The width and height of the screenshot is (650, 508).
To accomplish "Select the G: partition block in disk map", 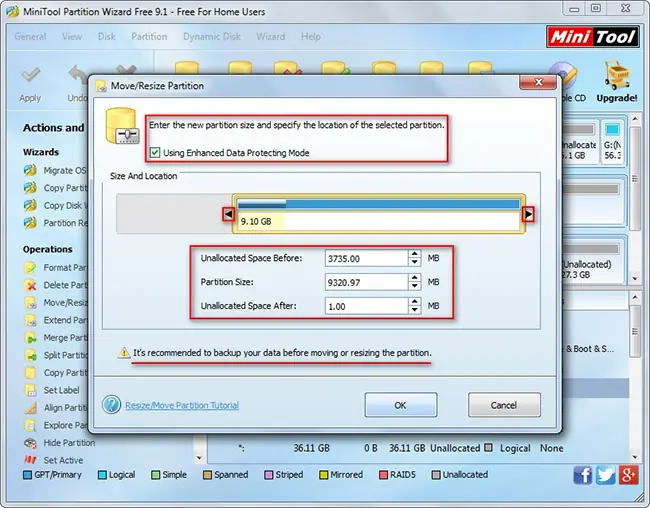I will point(612,141).
